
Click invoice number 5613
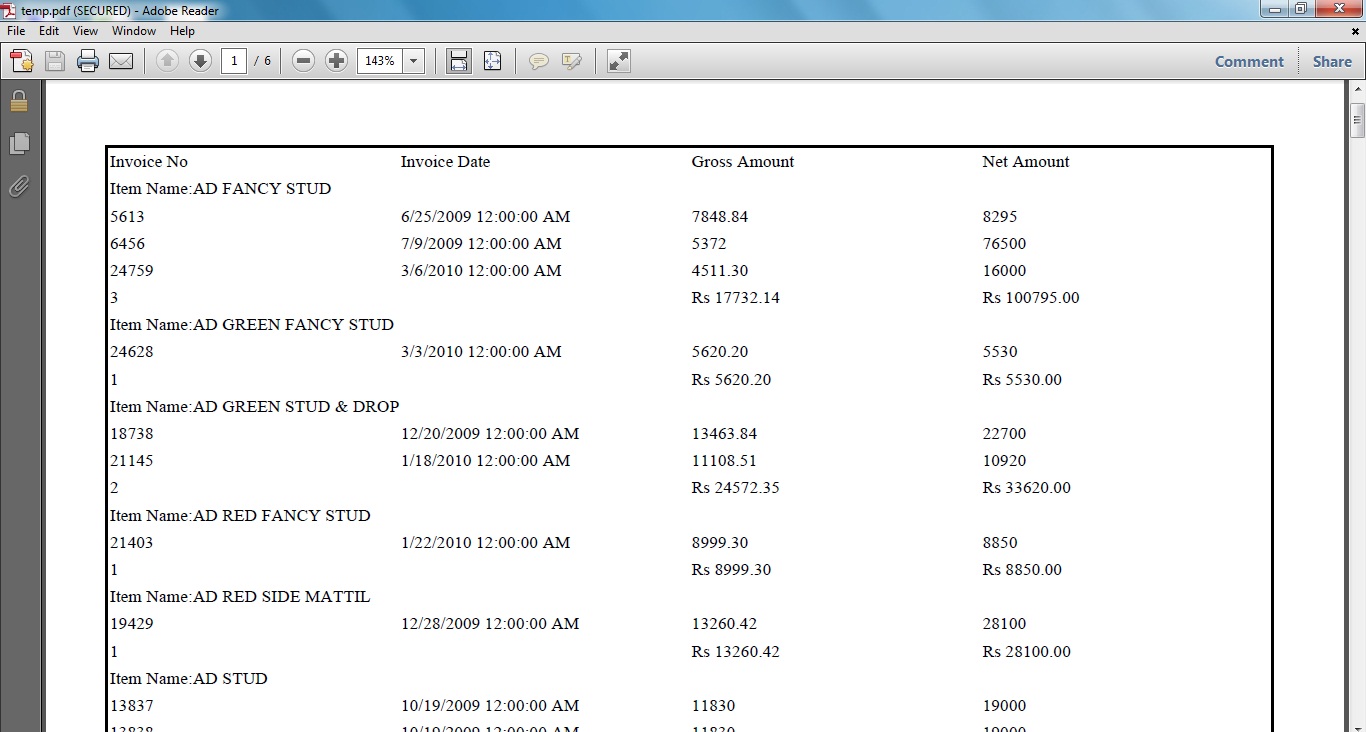[x=127, y=217]
